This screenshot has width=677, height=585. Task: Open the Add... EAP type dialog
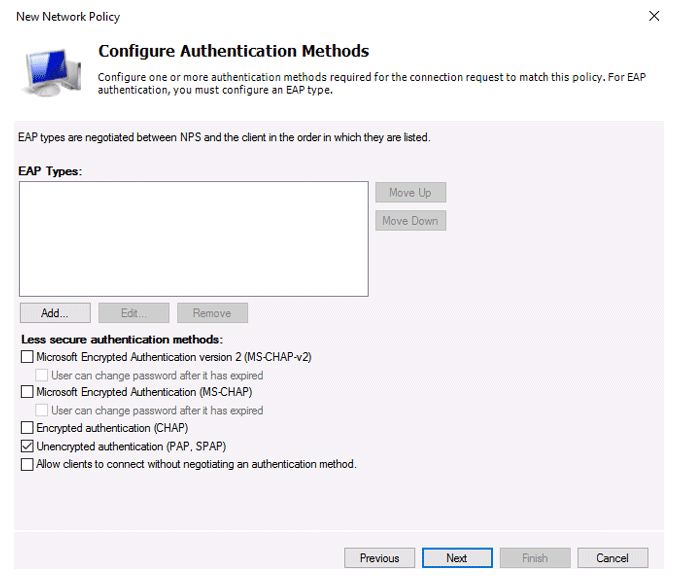tap(55, 313)
